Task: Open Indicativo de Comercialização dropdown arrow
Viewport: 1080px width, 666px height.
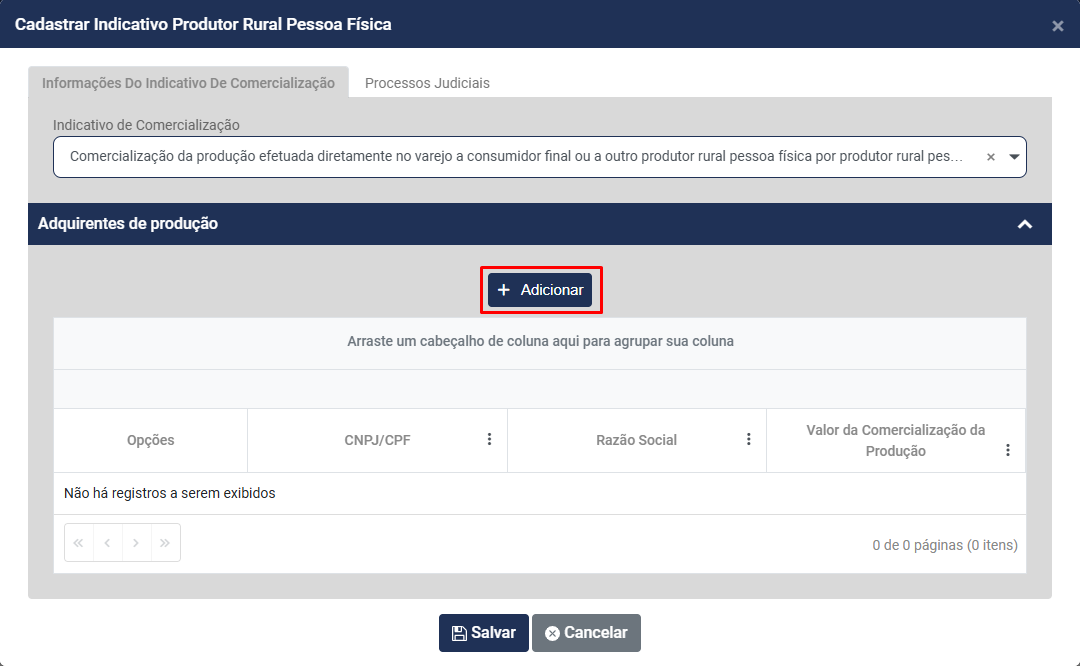Action: (x=1014, y=157)
